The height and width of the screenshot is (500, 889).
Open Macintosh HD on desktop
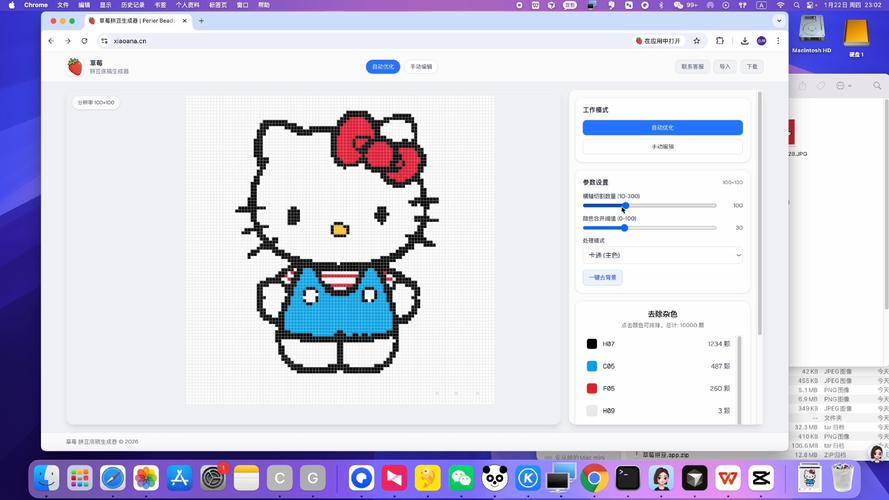(811, 33)
